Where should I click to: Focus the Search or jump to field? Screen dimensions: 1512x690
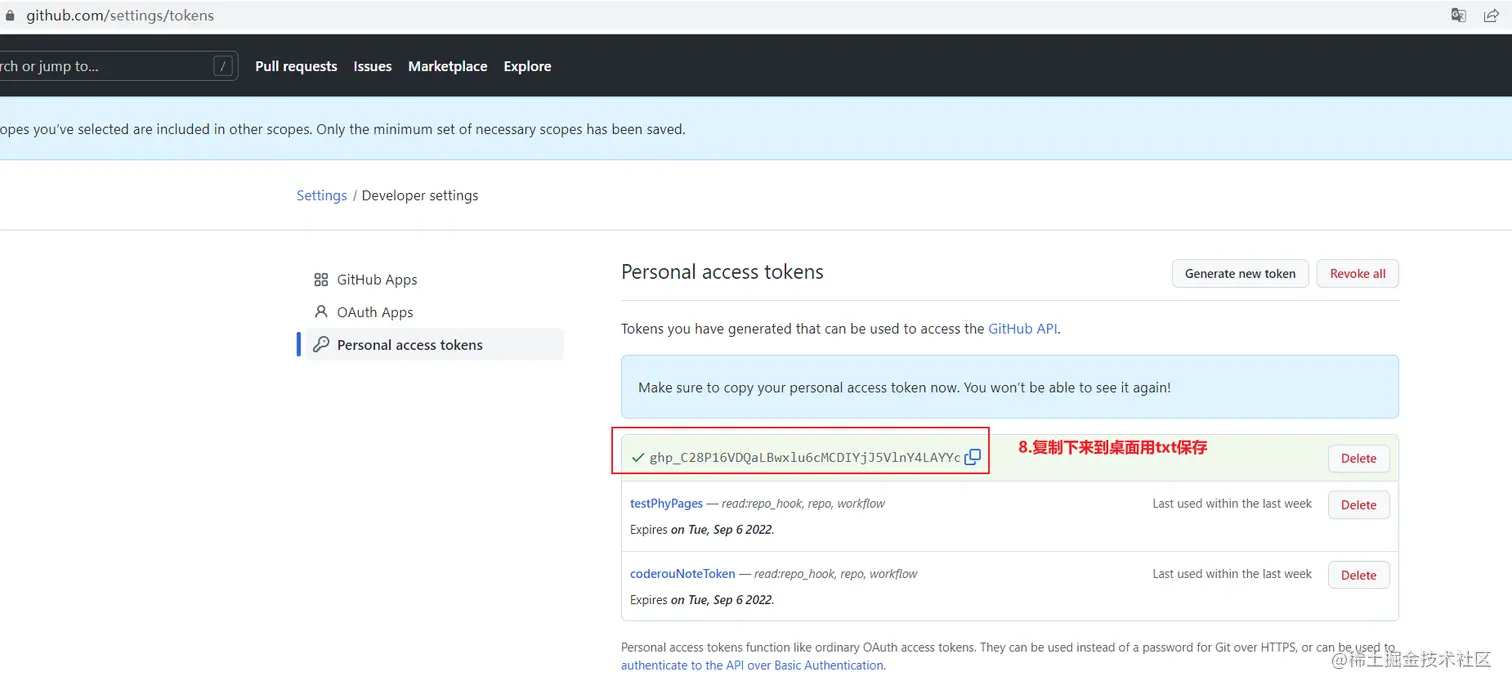[x=119, y=66]
